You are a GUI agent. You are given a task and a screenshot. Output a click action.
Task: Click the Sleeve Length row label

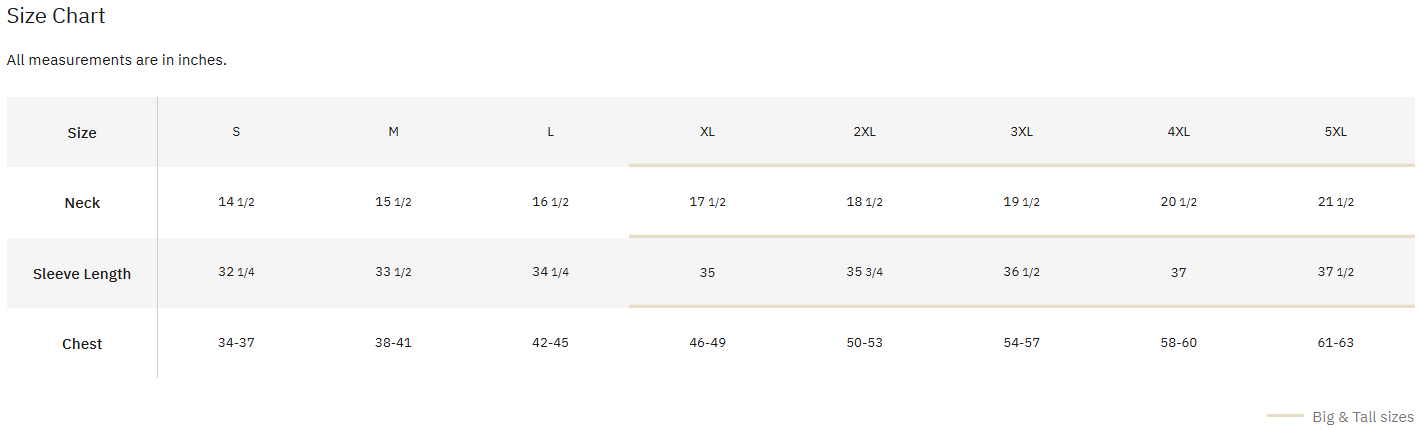(x=82, y=274)
